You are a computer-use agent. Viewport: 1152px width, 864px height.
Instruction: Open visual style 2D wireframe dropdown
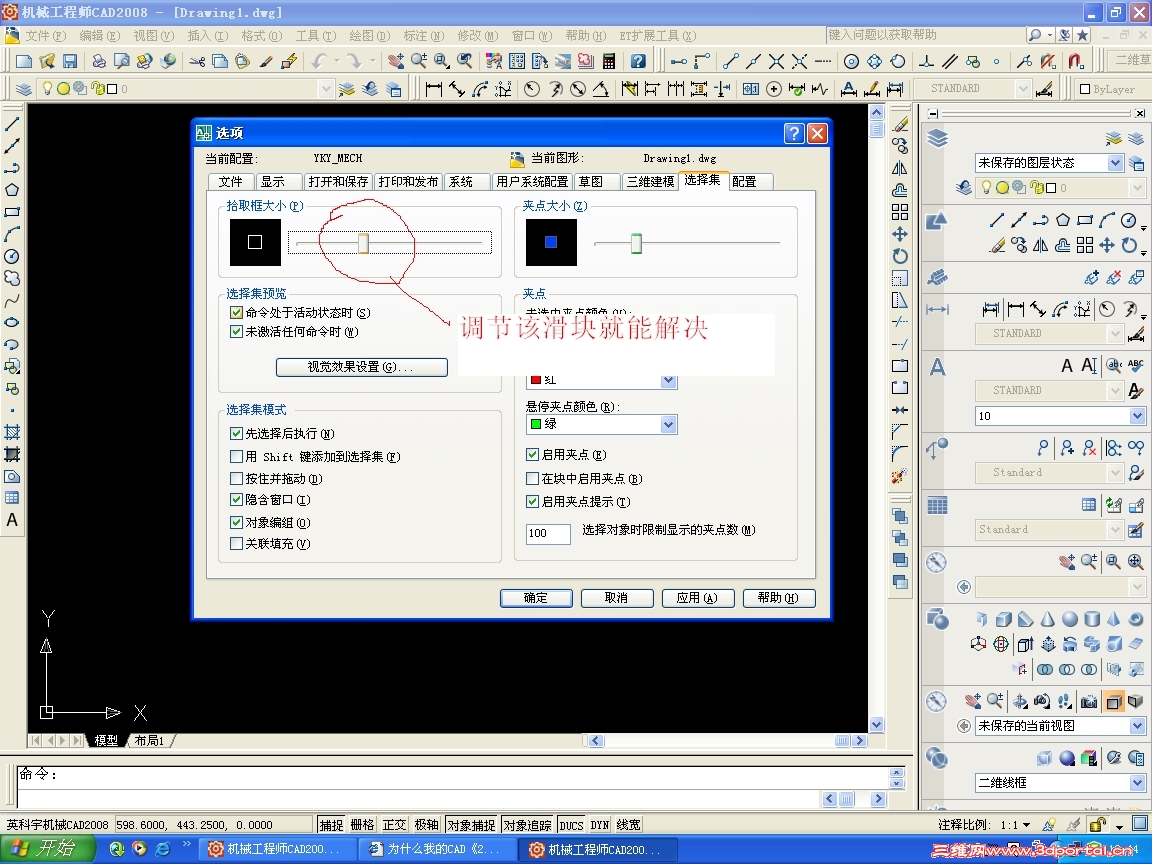(x=1137, y=783)
